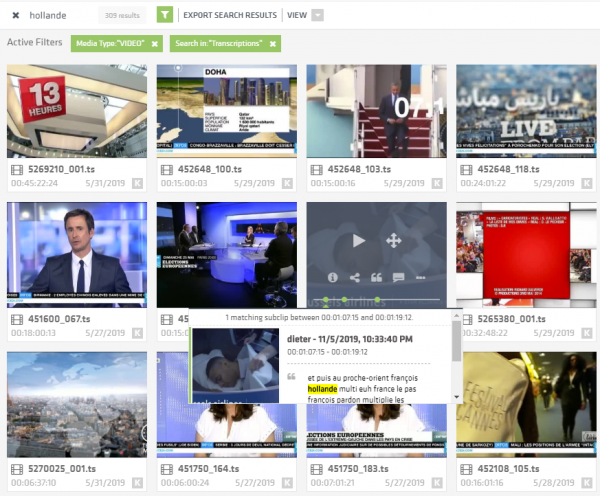Open the subclip thumbnail in the popup
Image resolution: width=600 pixels, height=496 pixels.
pos(236,365)
